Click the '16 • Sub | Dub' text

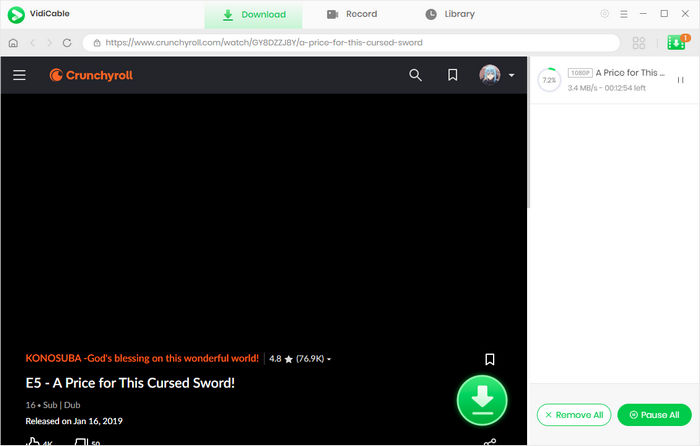(x=53, y=405)
